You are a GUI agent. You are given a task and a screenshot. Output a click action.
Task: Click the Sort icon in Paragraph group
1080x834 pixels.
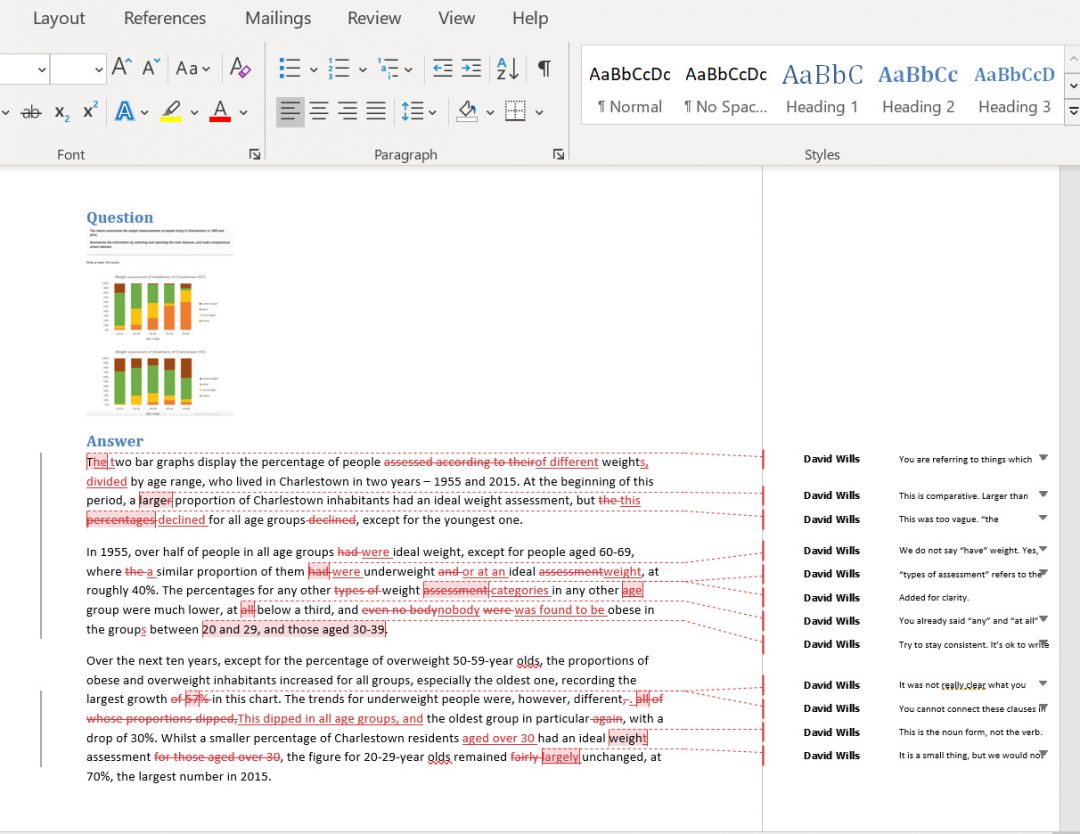(x=505, y=67)
